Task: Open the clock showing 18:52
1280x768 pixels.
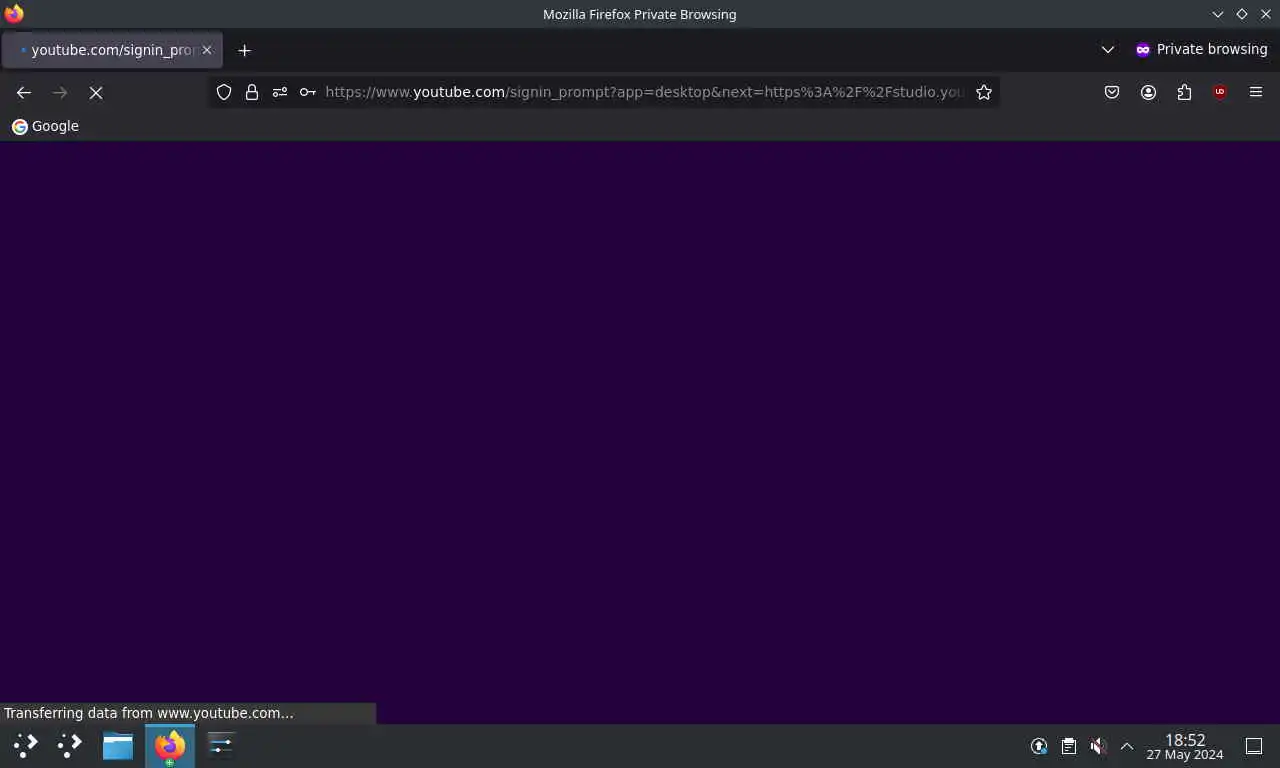Action: click(x=1185, y=746)
